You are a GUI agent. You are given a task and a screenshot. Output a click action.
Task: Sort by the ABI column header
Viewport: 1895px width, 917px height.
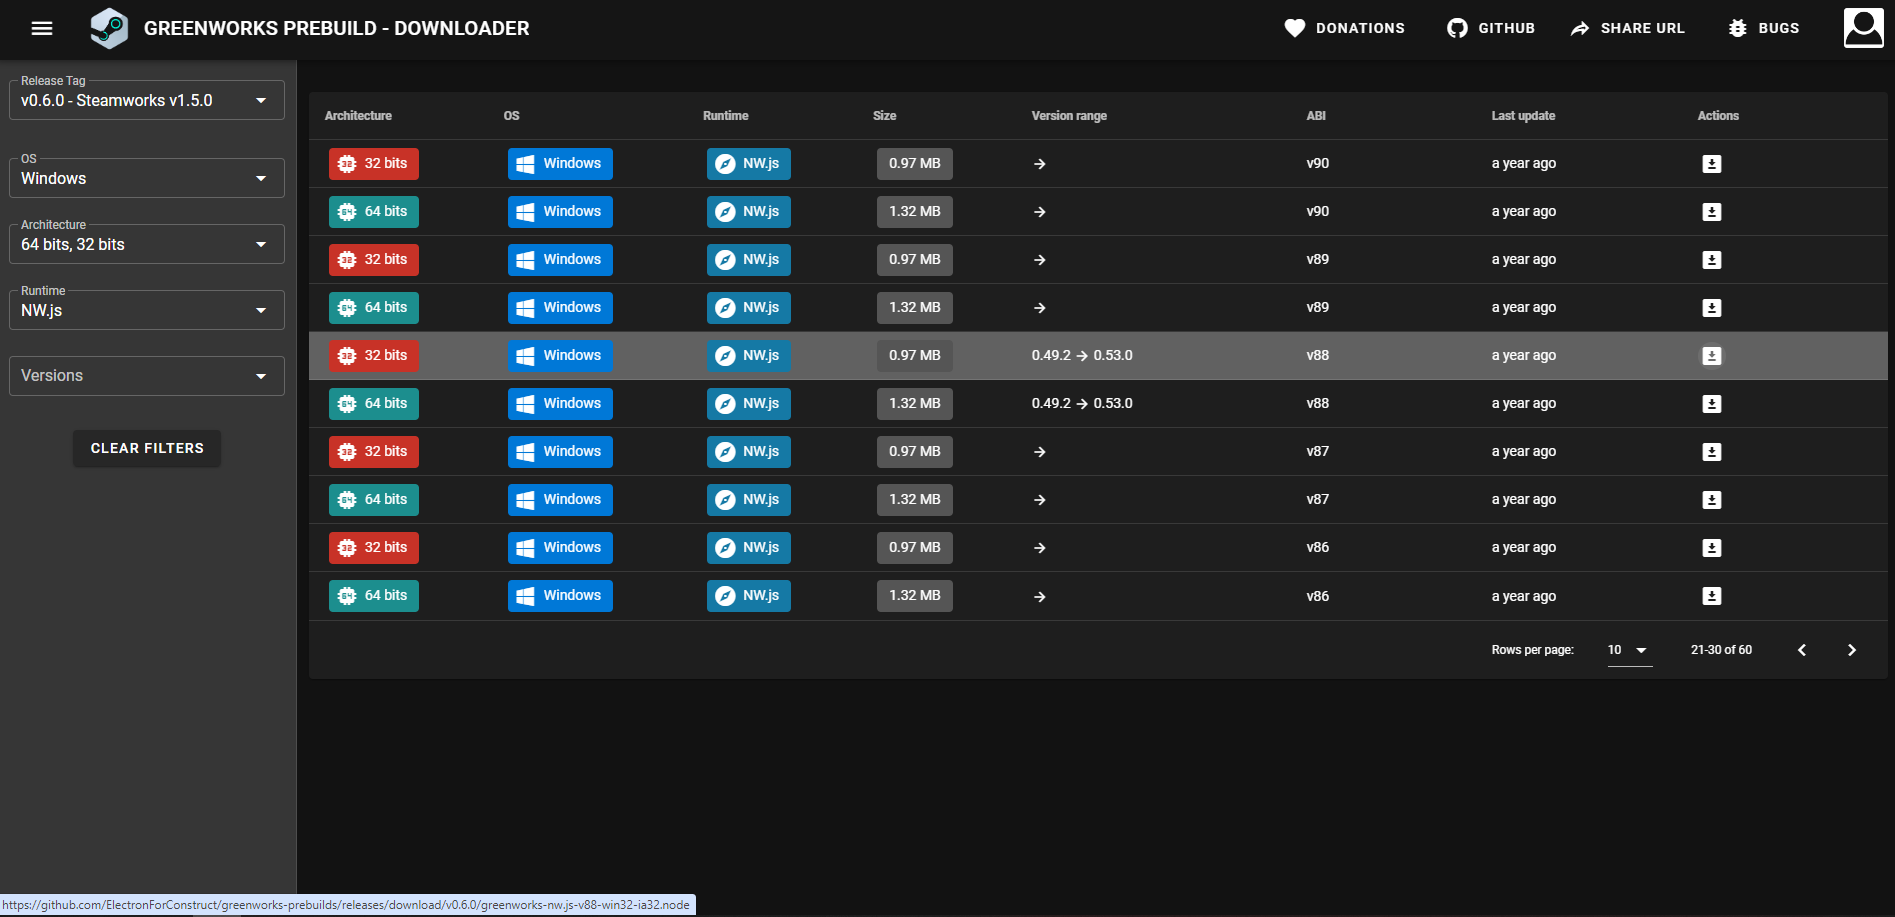point(1316,116)
